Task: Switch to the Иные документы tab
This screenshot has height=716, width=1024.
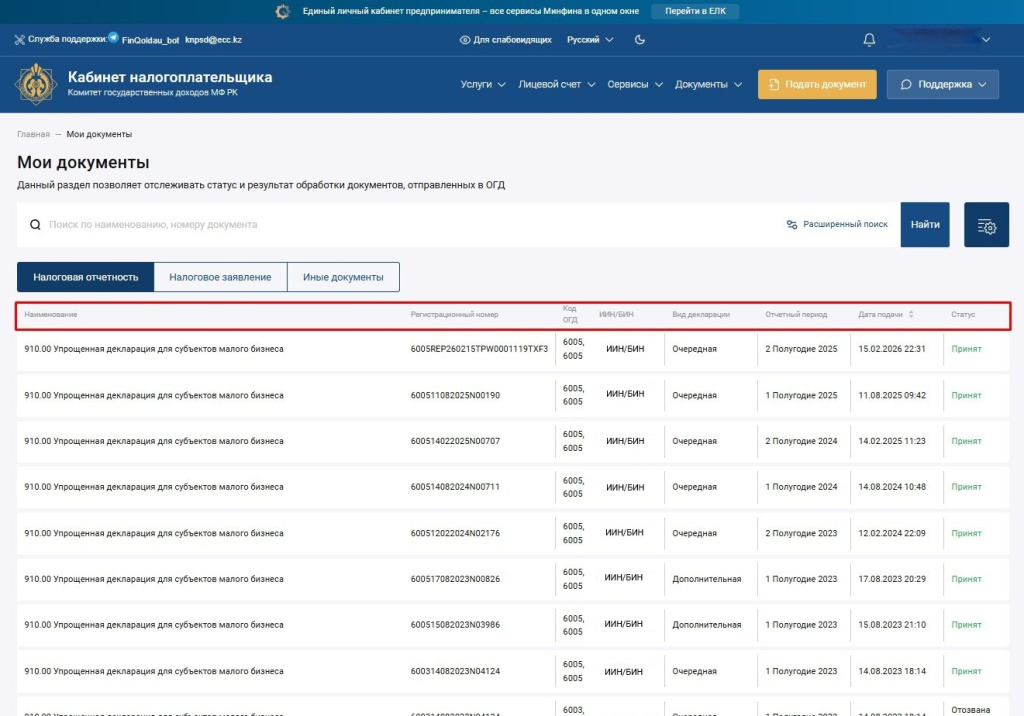Action: tap(343, 277)
